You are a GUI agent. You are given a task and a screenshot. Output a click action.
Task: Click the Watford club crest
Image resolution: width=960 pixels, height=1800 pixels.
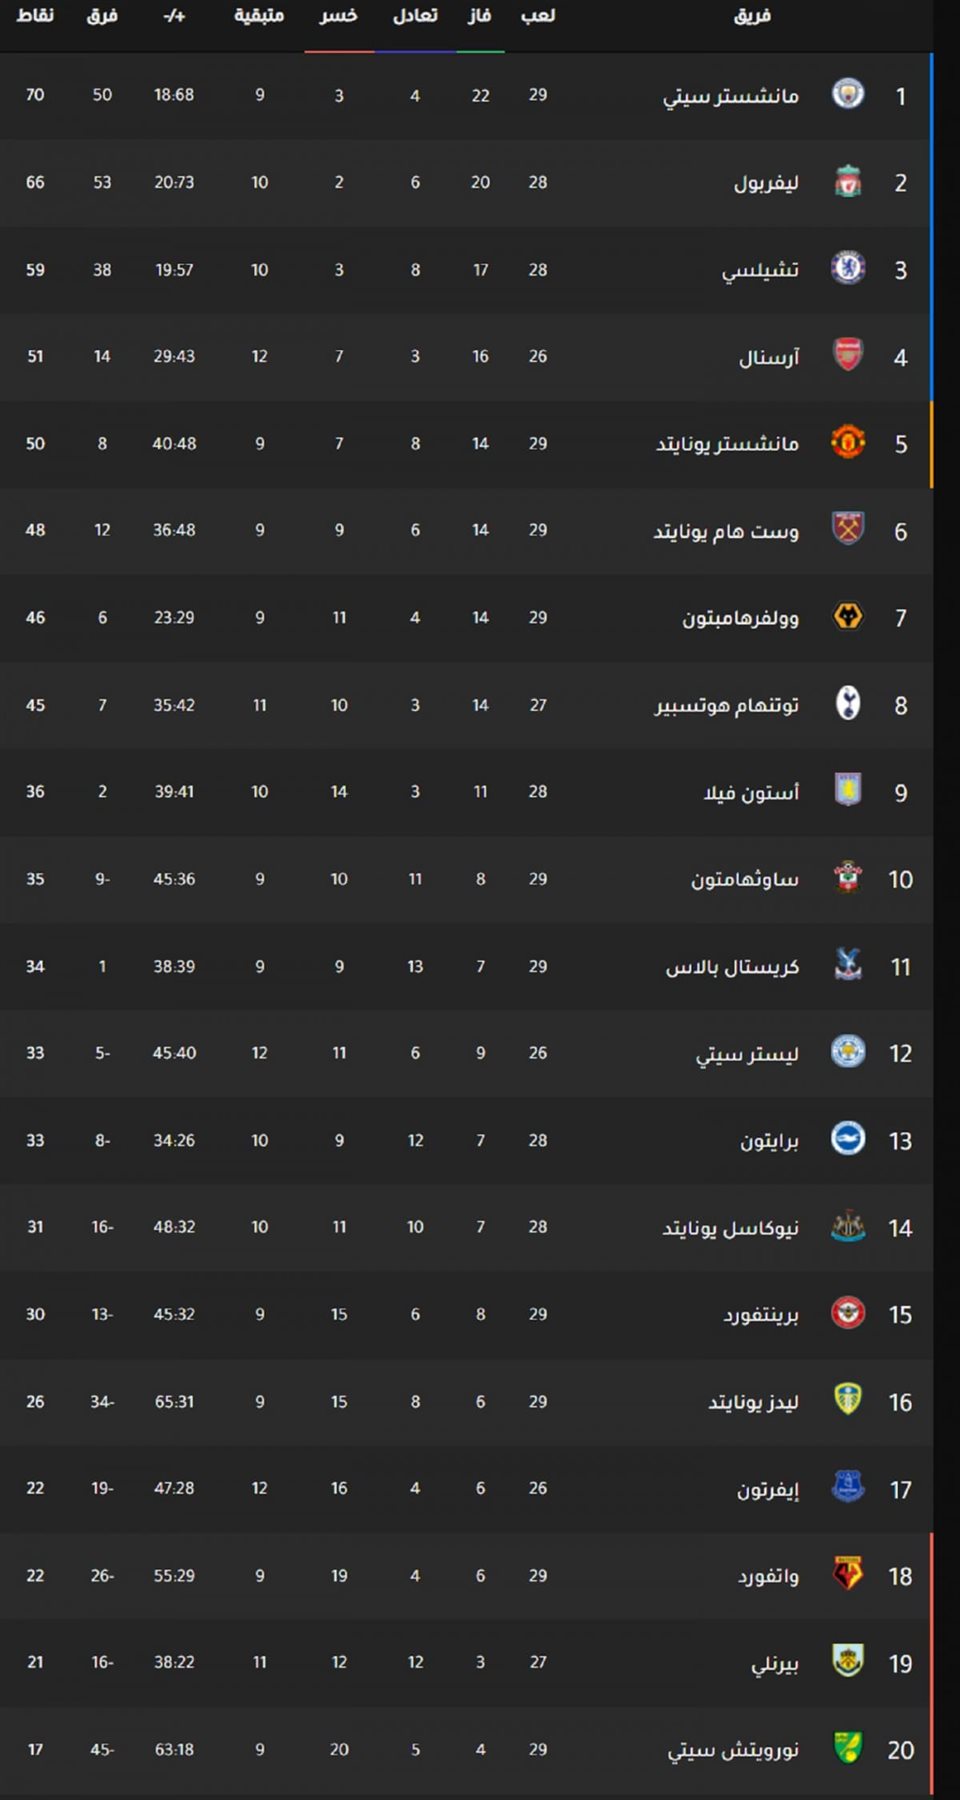click(x=848, y=1574)
